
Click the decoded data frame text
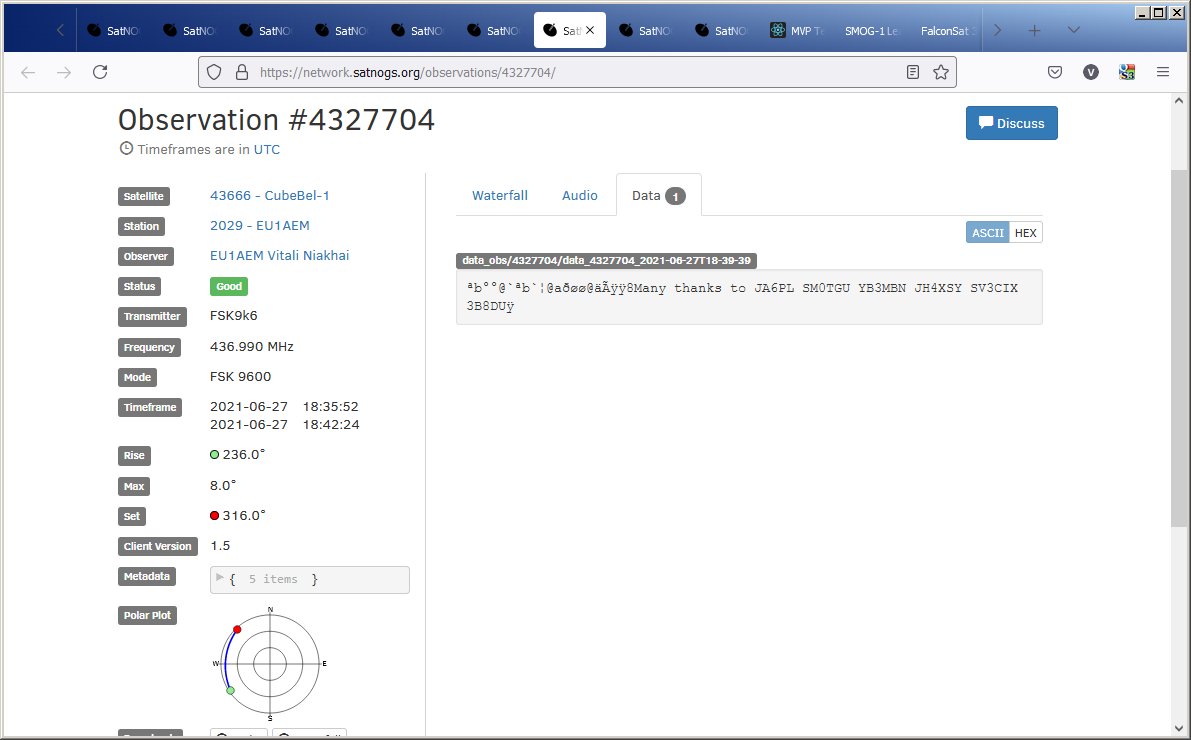click(x=749, y=297)
